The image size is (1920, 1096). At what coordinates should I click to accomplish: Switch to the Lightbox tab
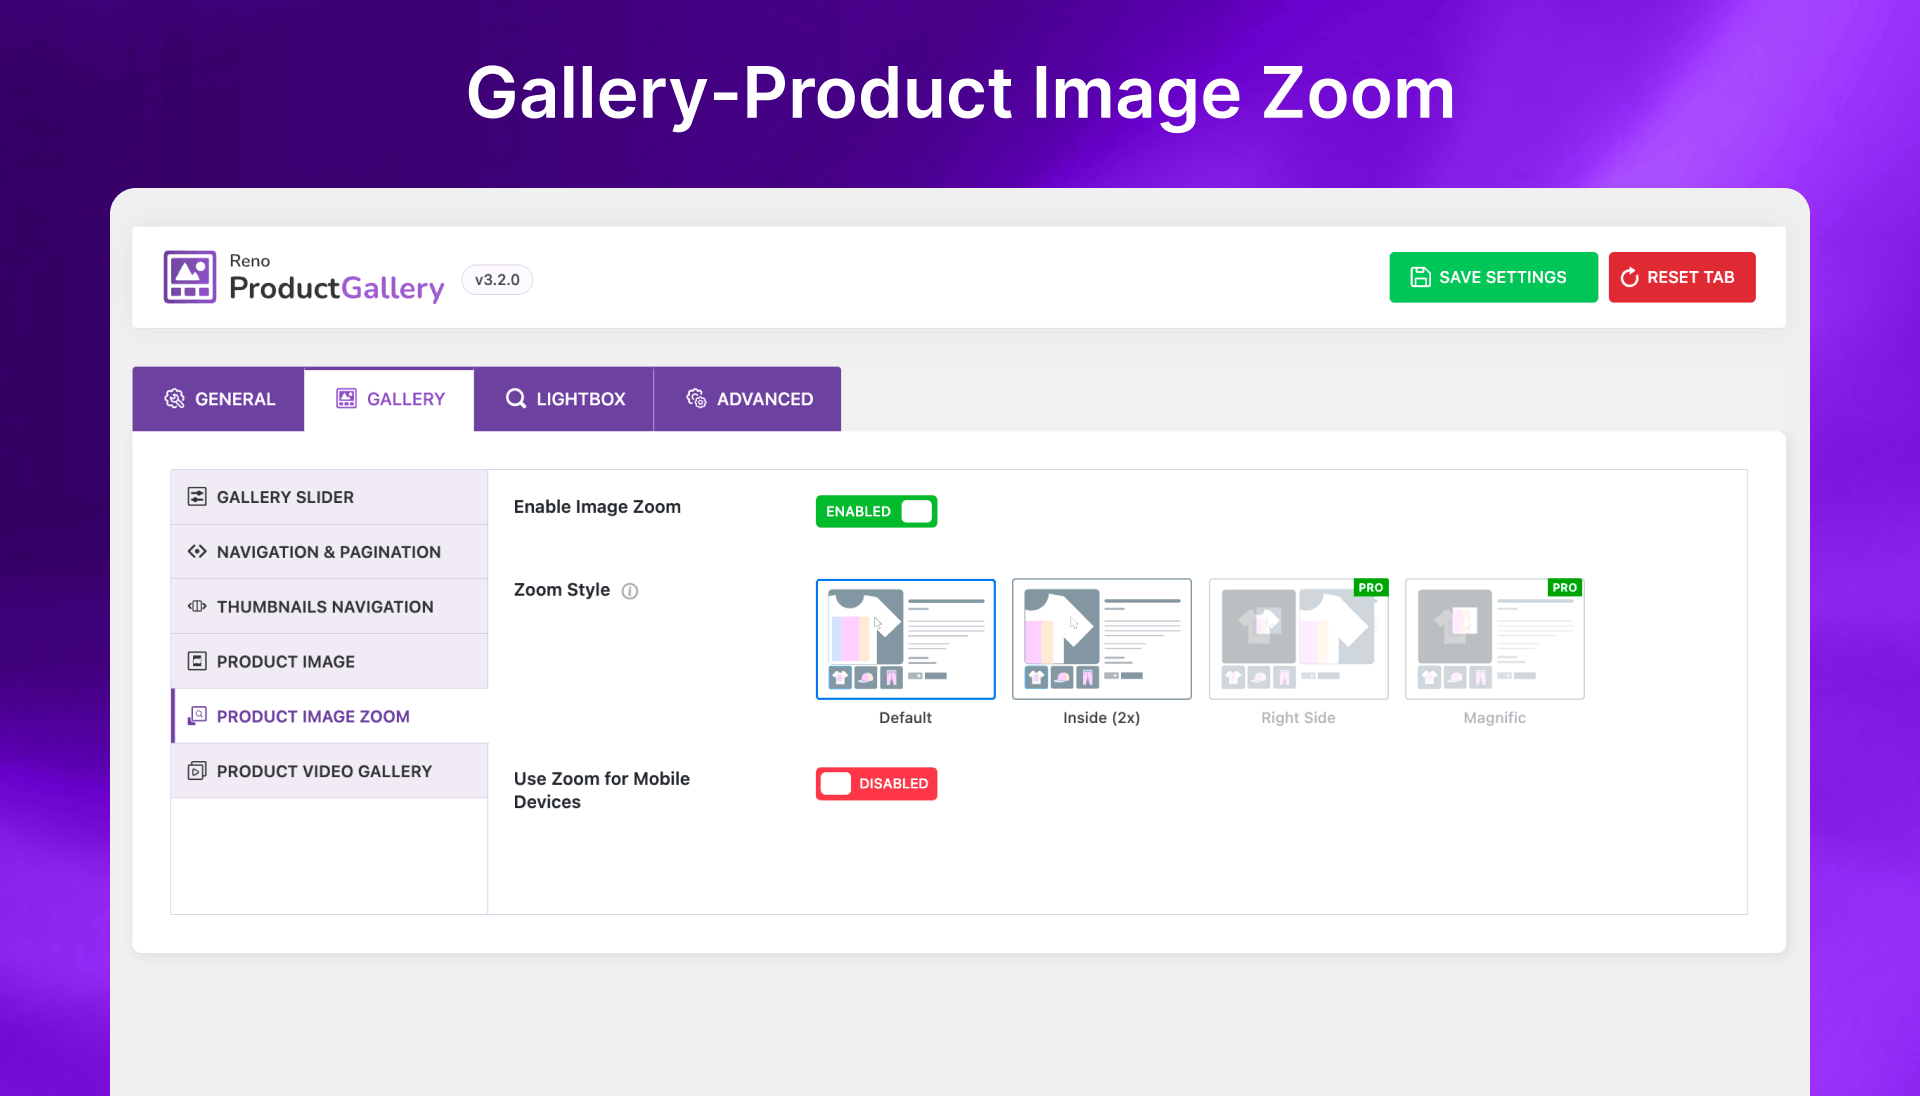pos(564,399)
